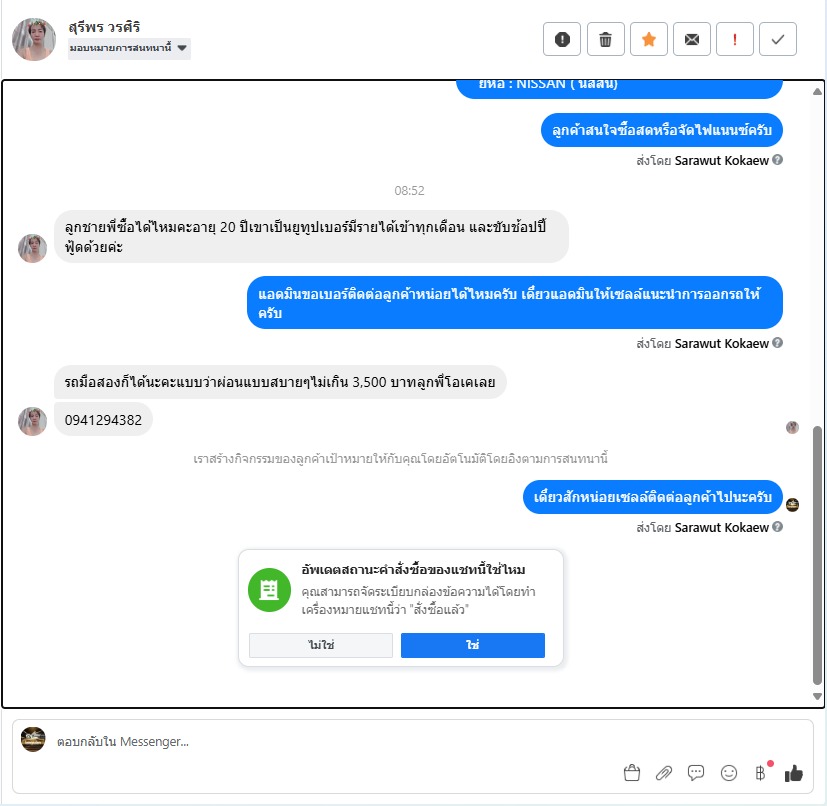
Task: Open the shopping bag products icon
Action: click(x=631, y=773)
